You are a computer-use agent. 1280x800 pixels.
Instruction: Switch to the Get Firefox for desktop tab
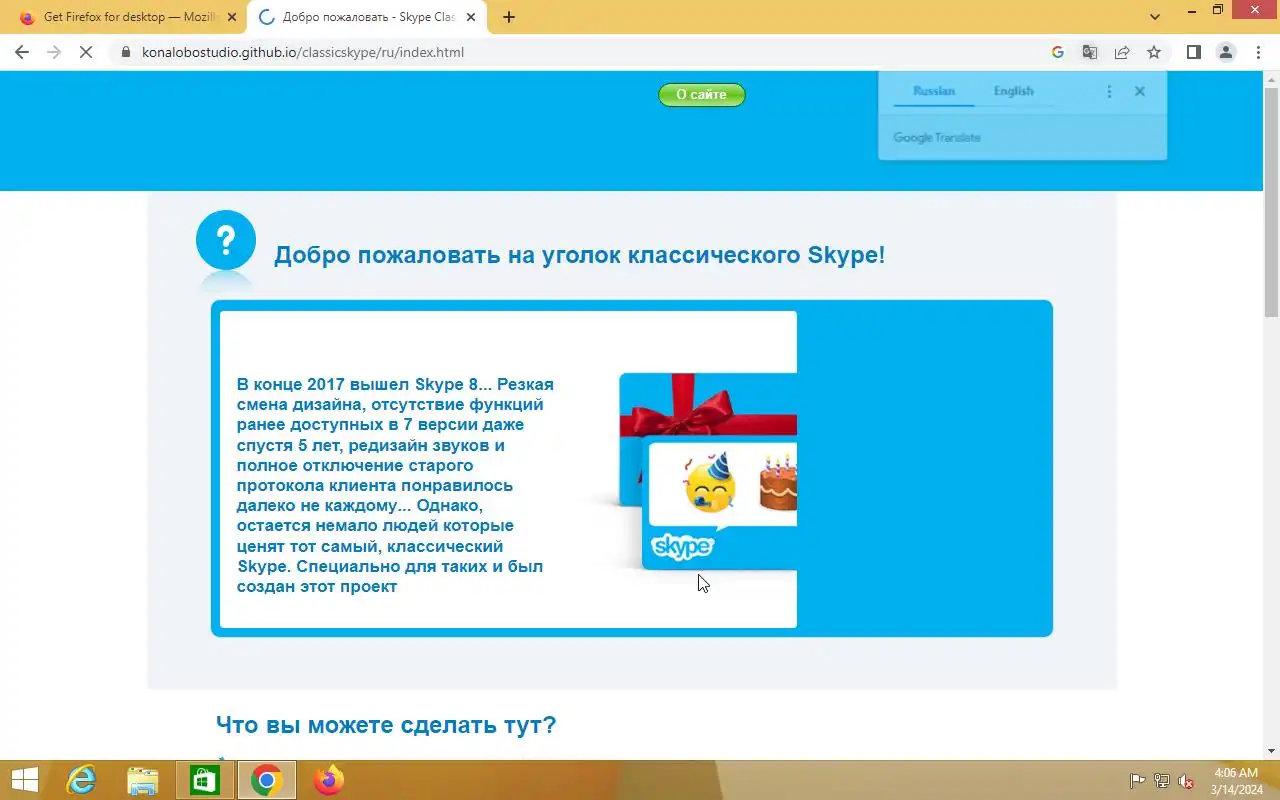pyautogui.click(x=125, y=17)
